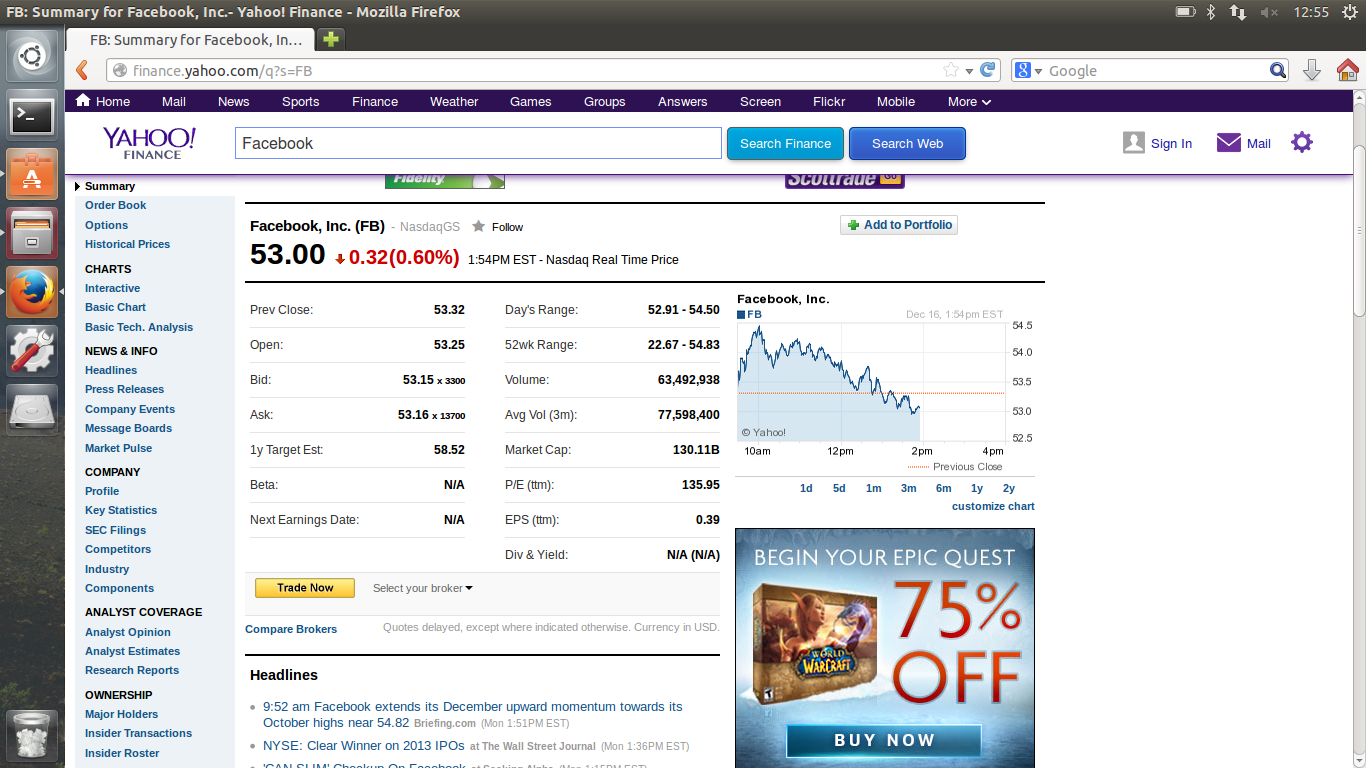Image resolution: width=1366 pixels, height=768 pixels.
Task: Open the Compare Brokers link
Action: pyautogui.click(x=291, y=629)
